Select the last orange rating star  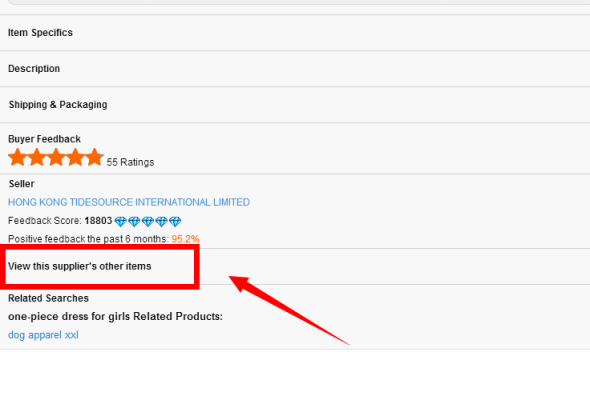[94, 157]
